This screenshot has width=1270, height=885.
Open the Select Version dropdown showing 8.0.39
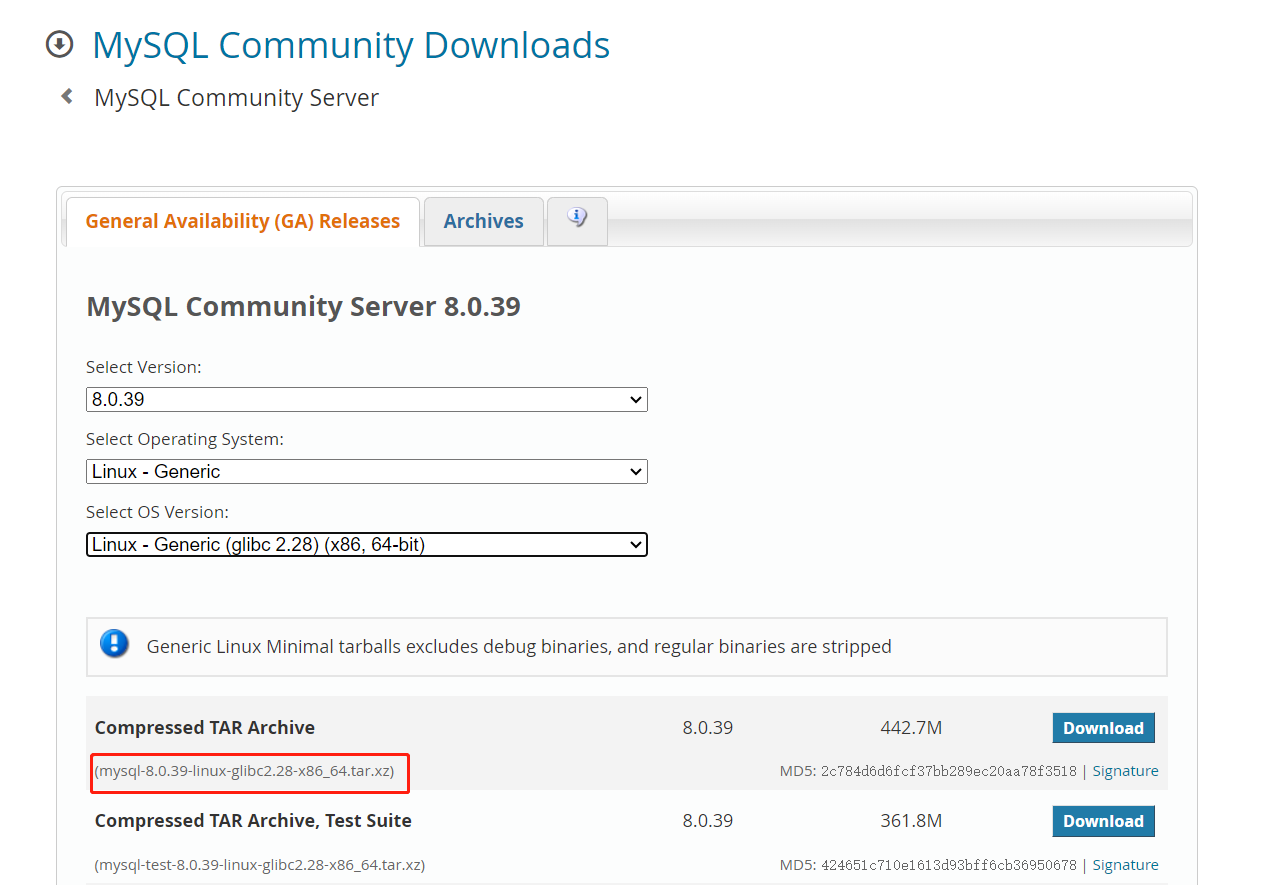367,399
